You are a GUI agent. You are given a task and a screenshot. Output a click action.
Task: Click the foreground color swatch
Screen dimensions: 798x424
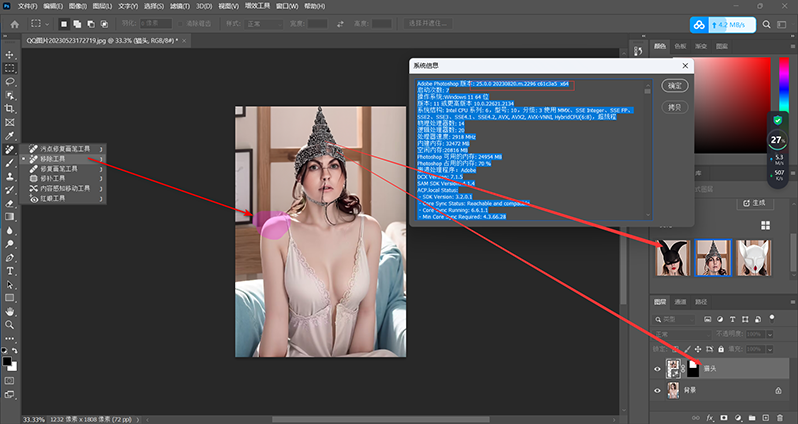7,361
